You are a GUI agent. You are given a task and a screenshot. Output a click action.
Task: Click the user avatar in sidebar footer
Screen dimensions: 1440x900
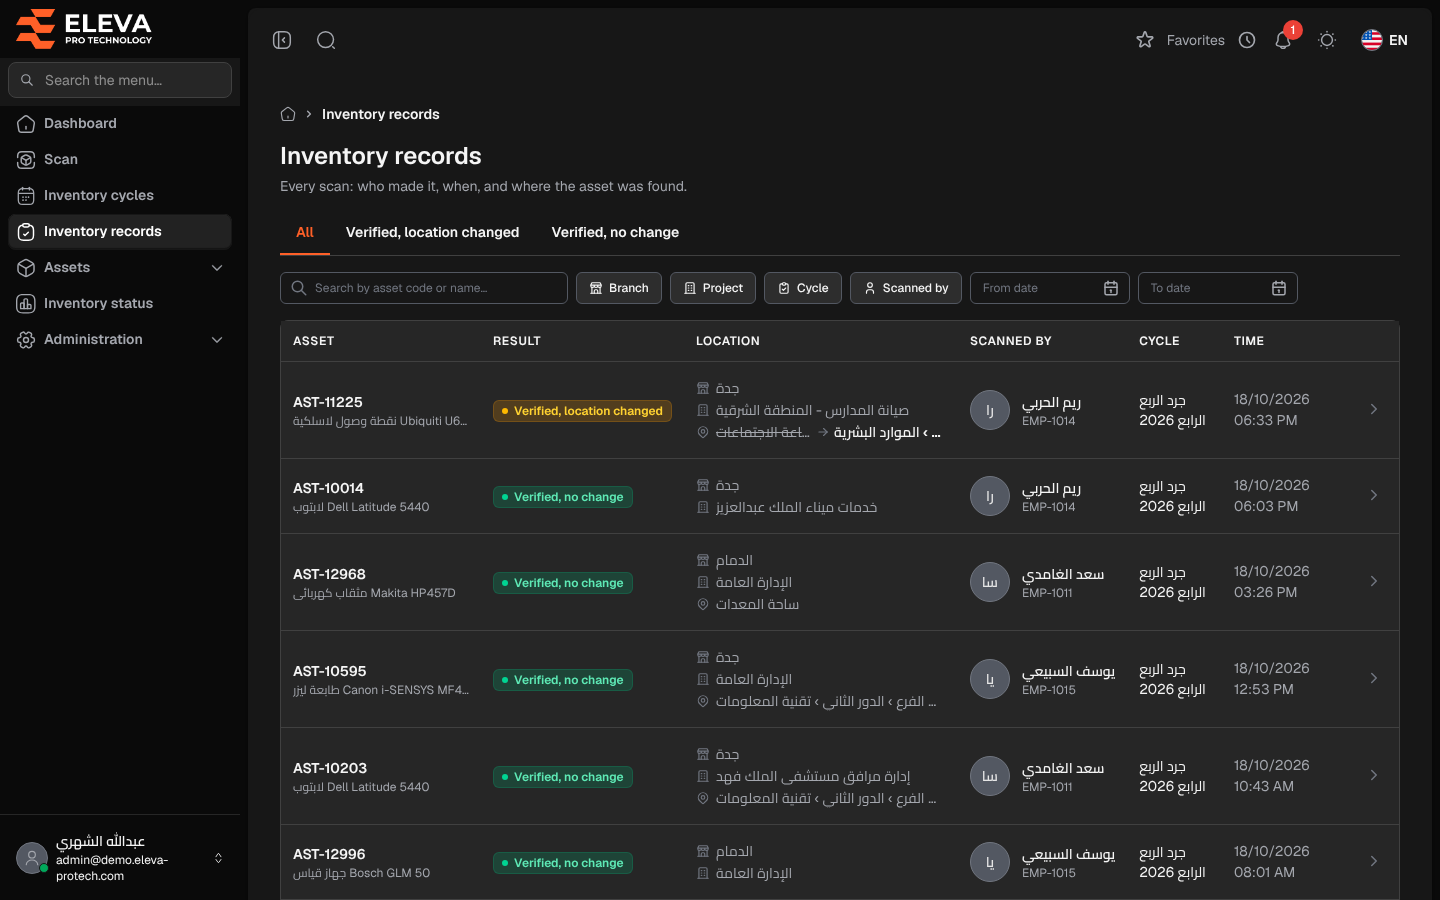[x=32, y=858]
